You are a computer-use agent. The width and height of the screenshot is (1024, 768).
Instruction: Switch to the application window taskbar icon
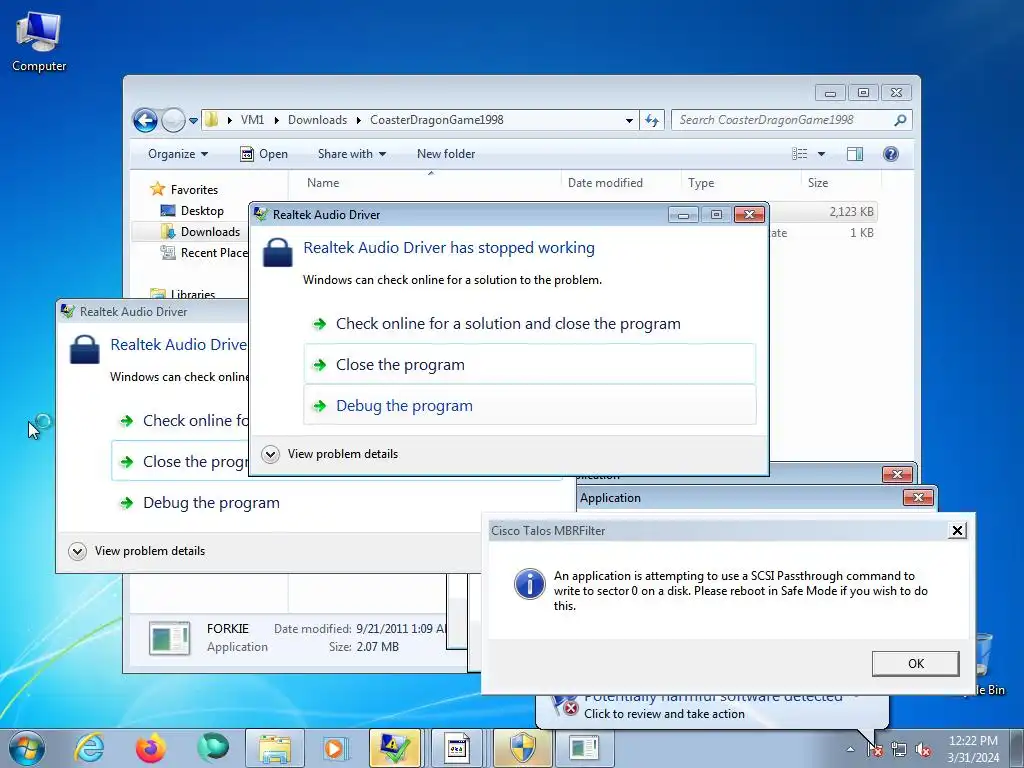456,748
